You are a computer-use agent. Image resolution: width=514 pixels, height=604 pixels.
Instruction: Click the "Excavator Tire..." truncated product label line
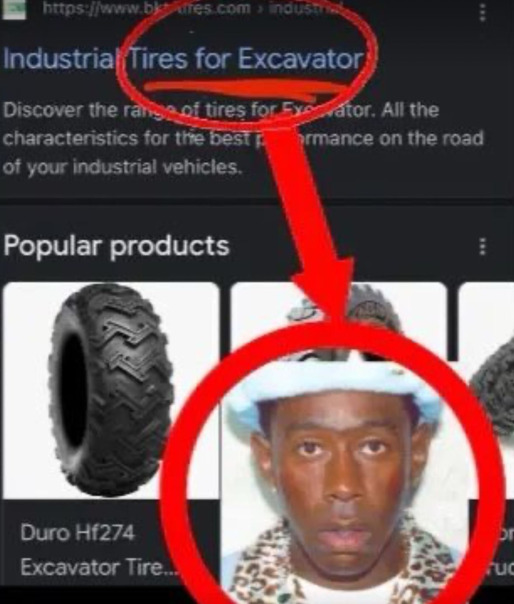pos(98,567)
